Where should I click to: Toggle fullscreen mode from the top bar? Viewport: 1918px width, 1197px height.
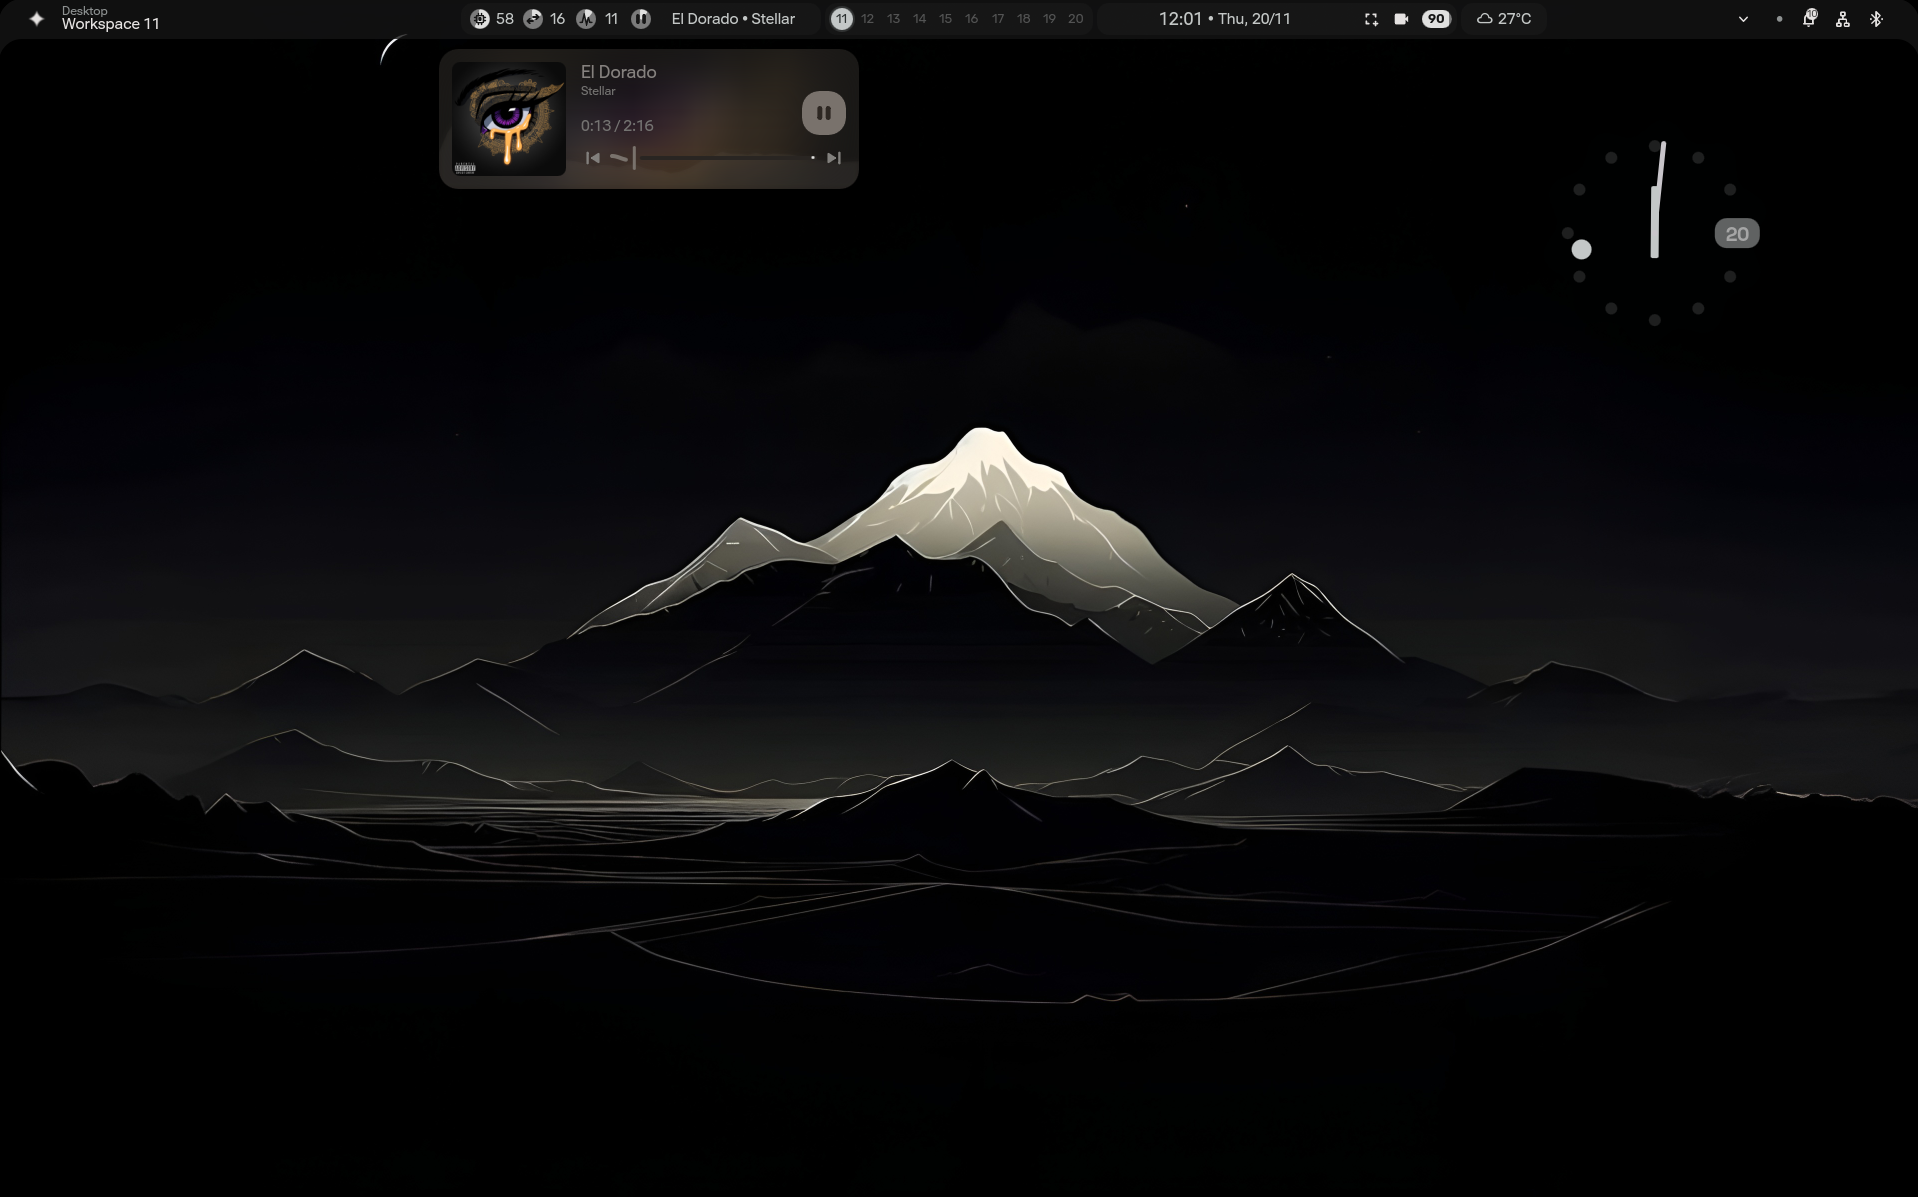[1370, 18]
